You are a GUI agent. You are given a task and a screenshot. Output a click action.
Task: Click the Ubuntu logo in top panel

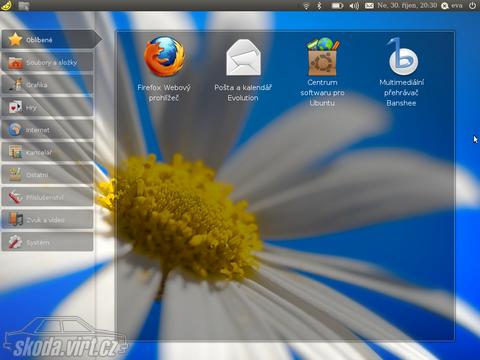click(x=6, y=5)
